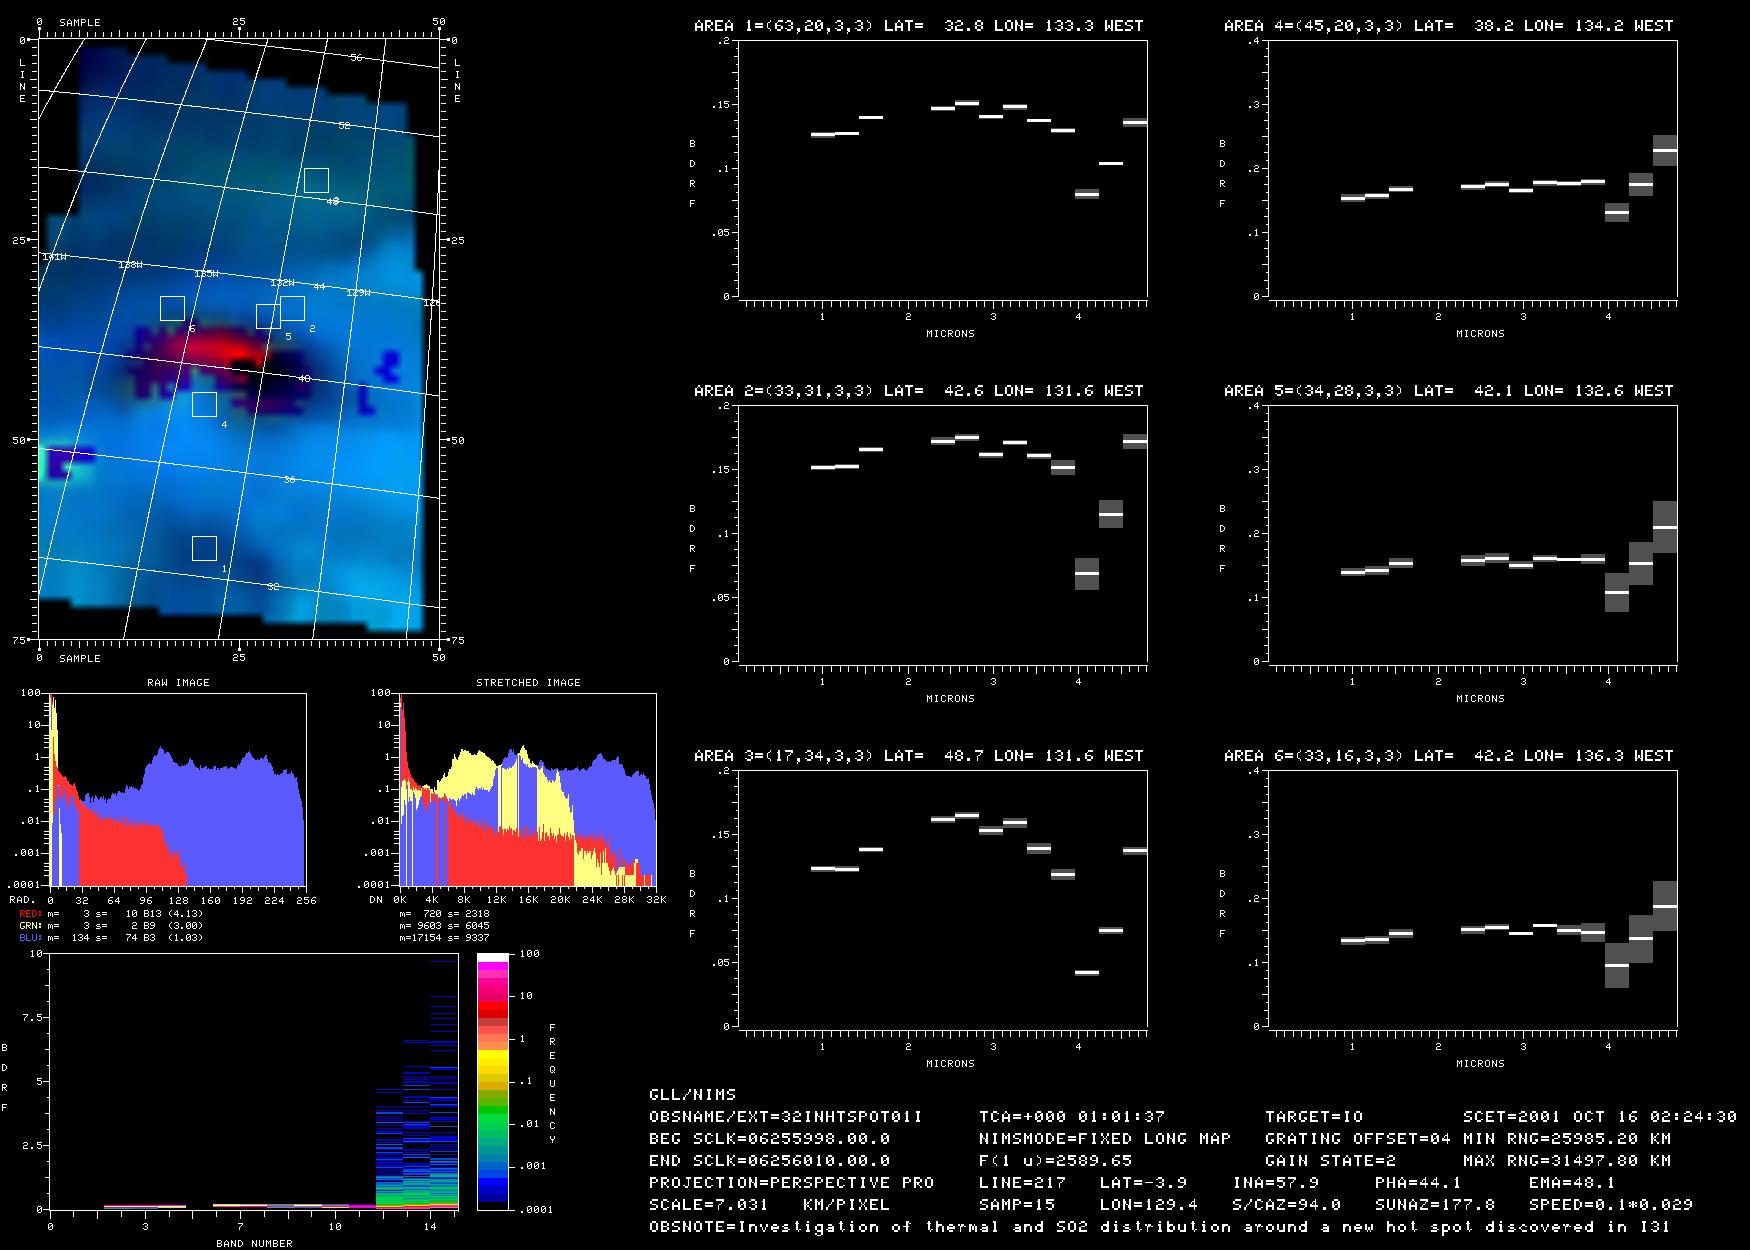The width and height of the screenshot is (1750, 1250).
Task: Click the 'RED:' channel statistics line
Action: [111, 914]
